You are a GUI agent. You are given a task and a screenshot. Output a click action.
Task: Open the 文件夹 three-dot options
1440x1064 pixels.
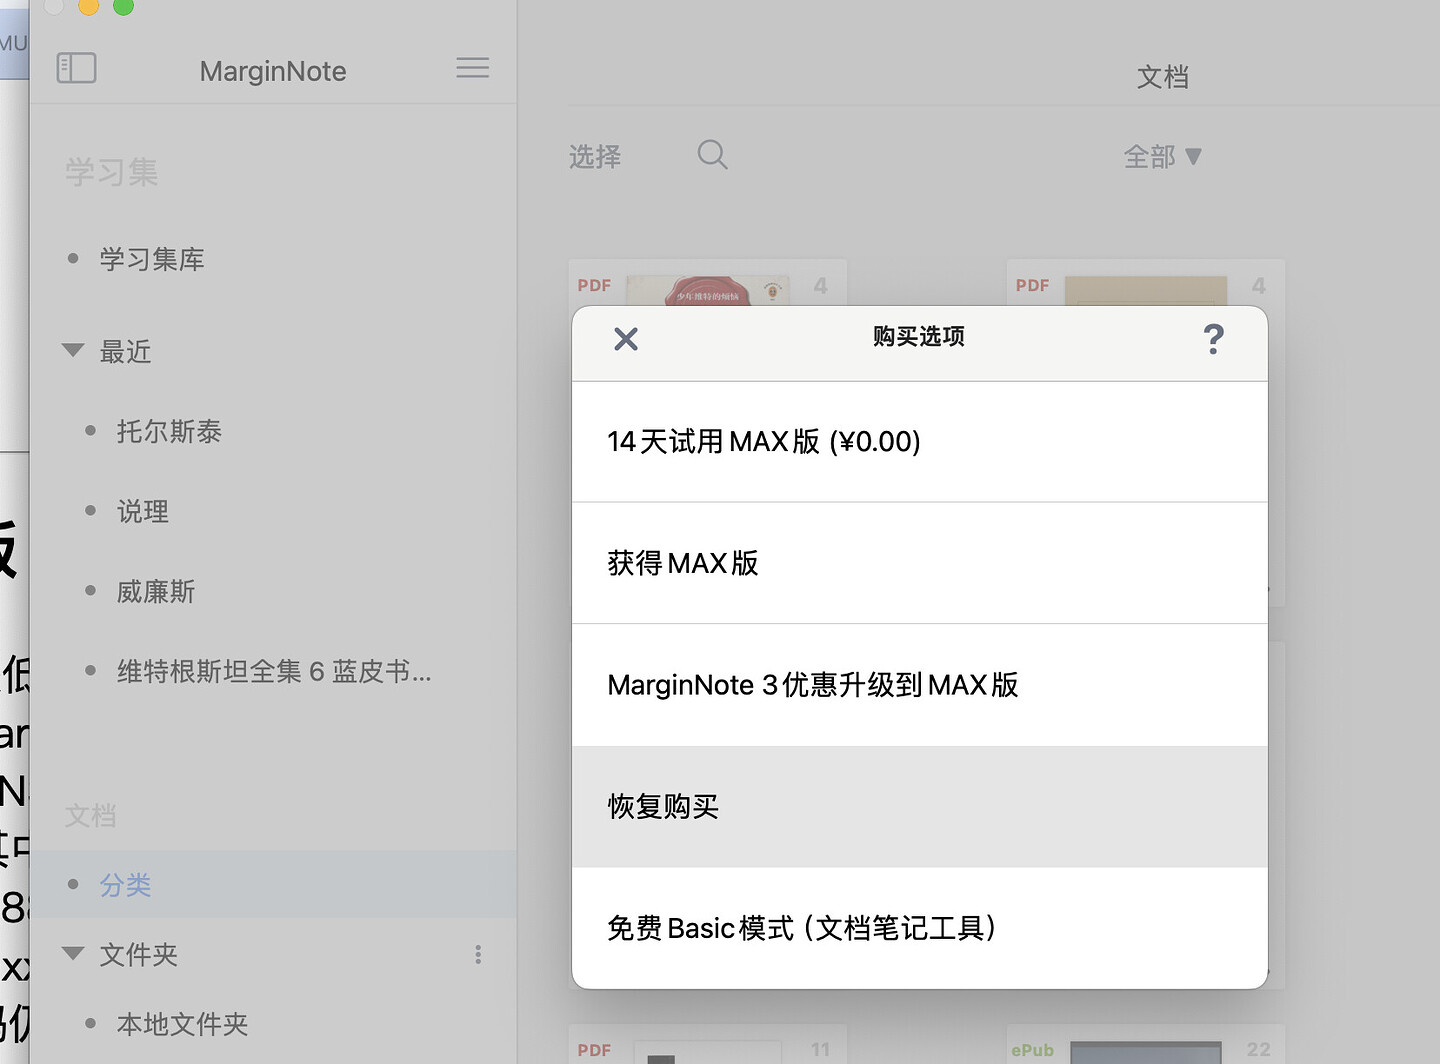click(x=478, y=955)
